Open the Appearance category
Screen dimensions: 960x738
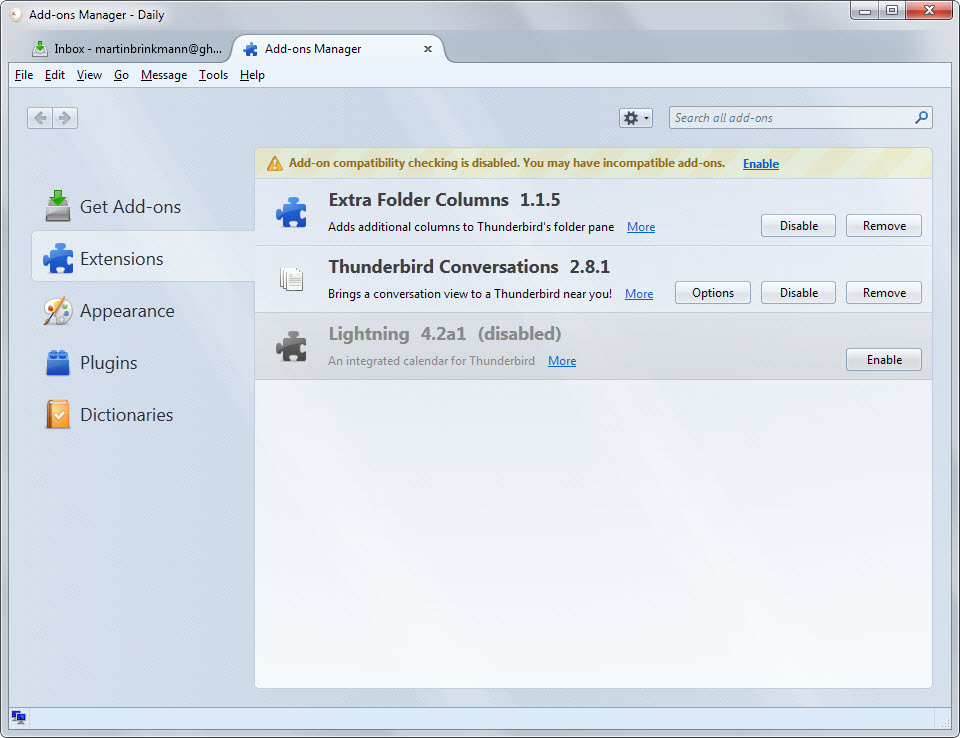(143, 311)
